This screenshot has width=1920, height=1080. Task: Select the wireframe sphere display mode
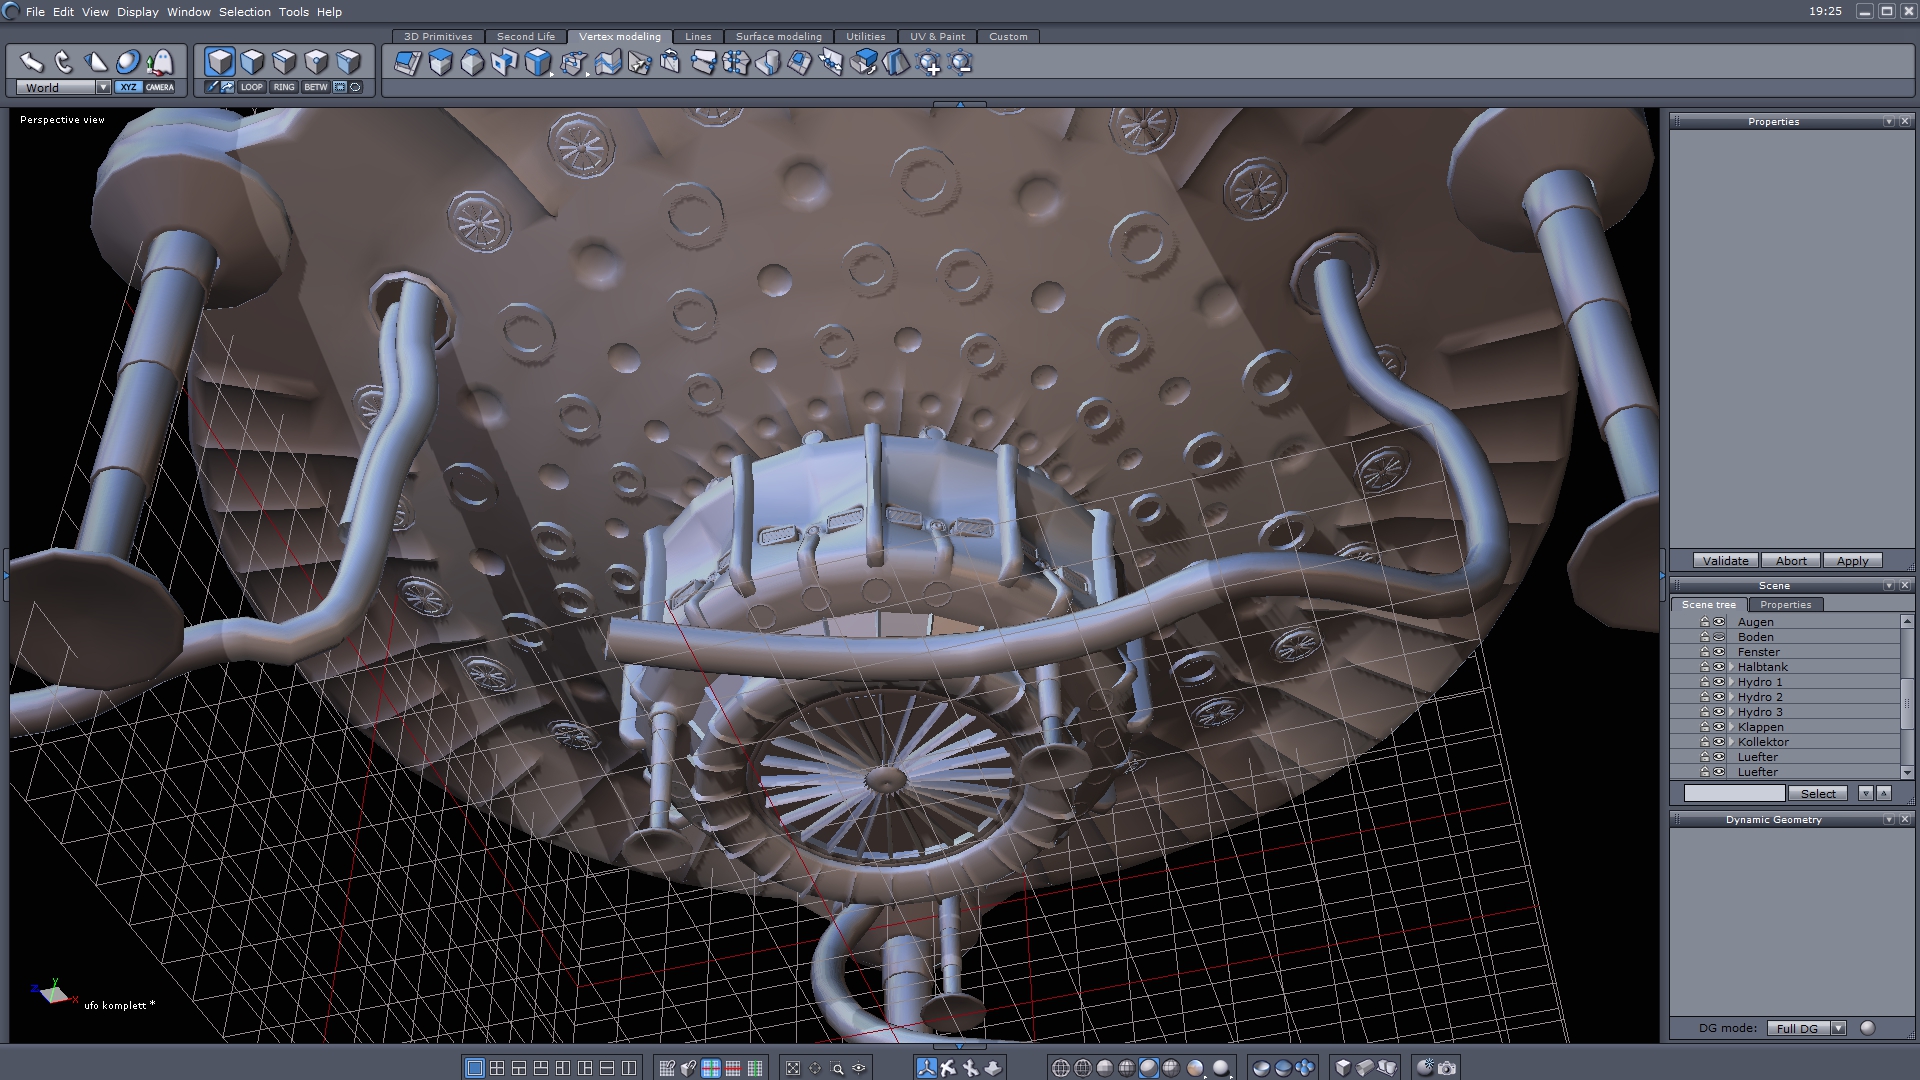point(1061,1068)
